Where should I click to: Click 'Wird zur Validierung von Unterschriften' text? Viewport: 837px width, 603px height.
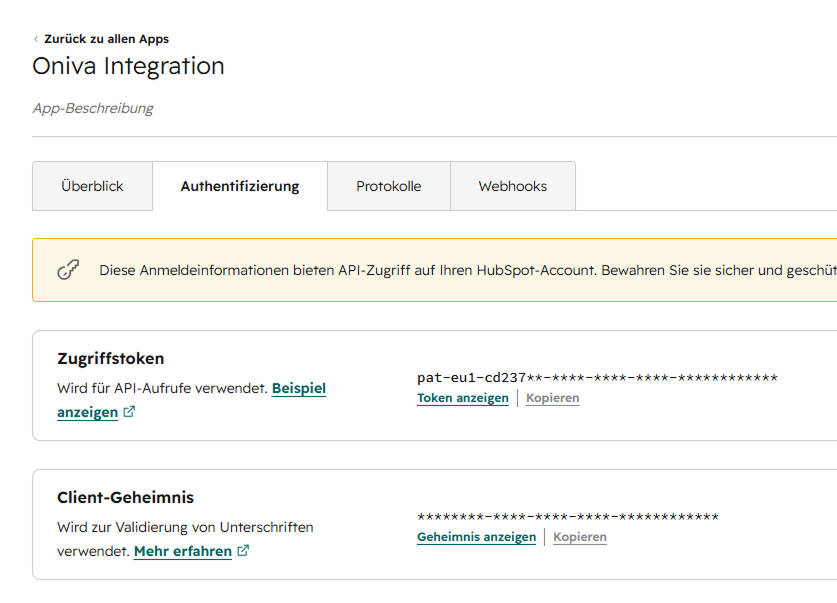185,527
